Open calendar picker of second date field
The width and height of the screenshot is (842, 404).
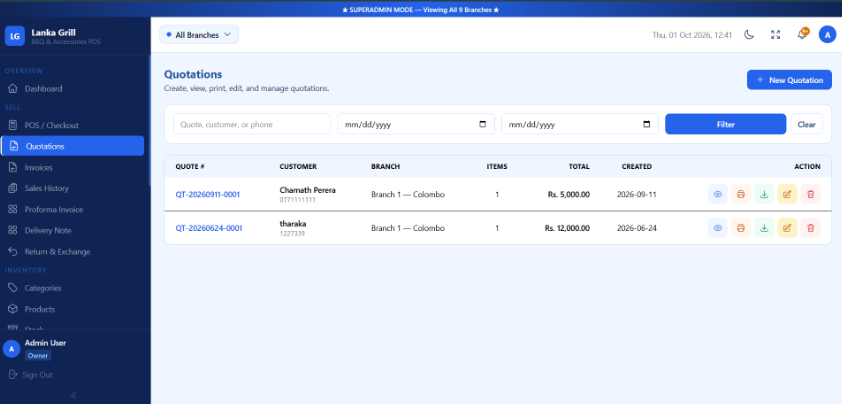click(647, 124)
